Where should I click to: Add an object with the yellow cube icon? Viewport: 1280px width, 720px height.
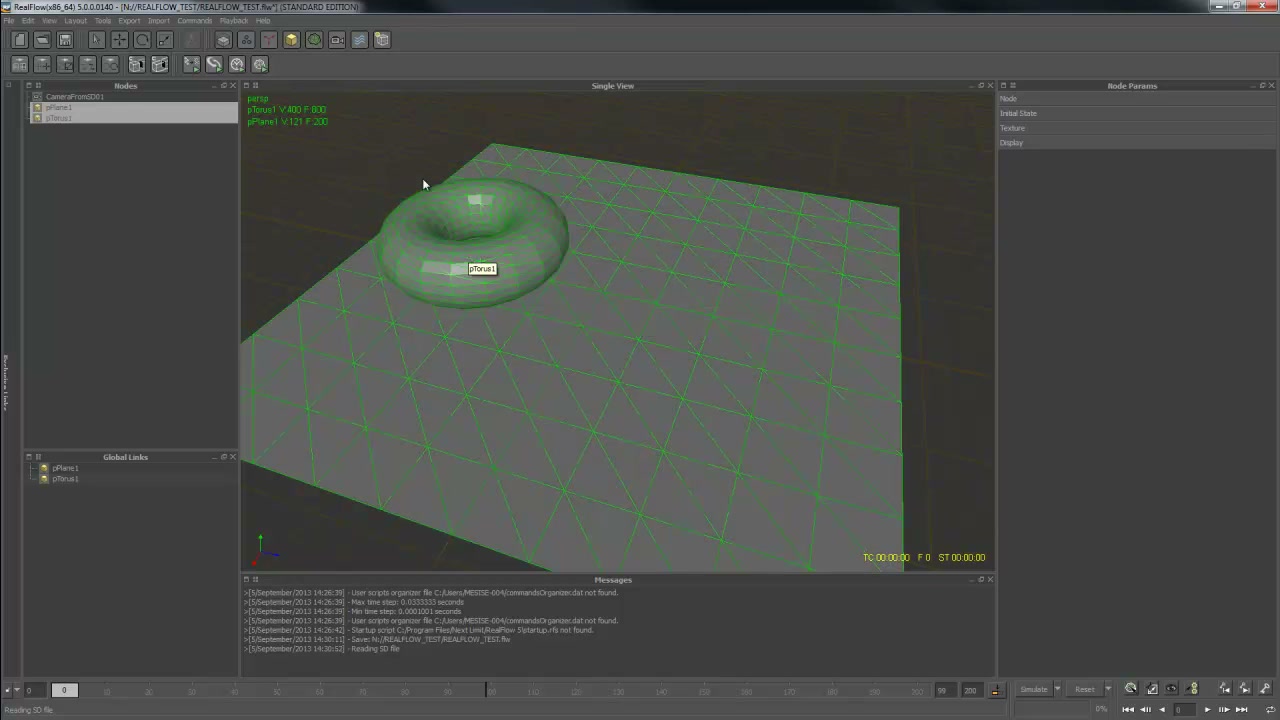(291, 40)
